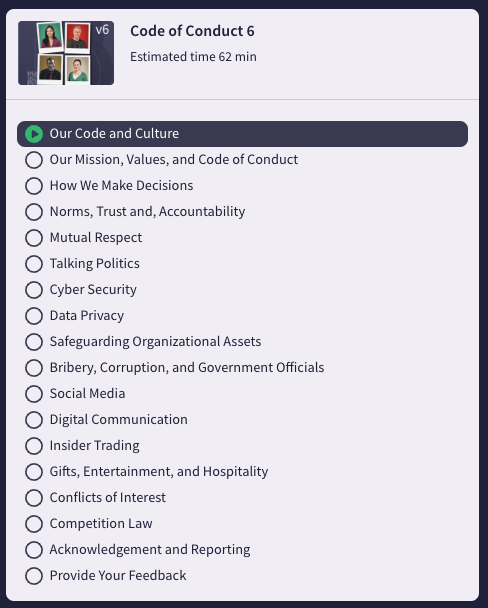Select the circle beside Our Mission, Values, and Code of Conduct
This screenshot has width=488, height=608.
(34, 160)
